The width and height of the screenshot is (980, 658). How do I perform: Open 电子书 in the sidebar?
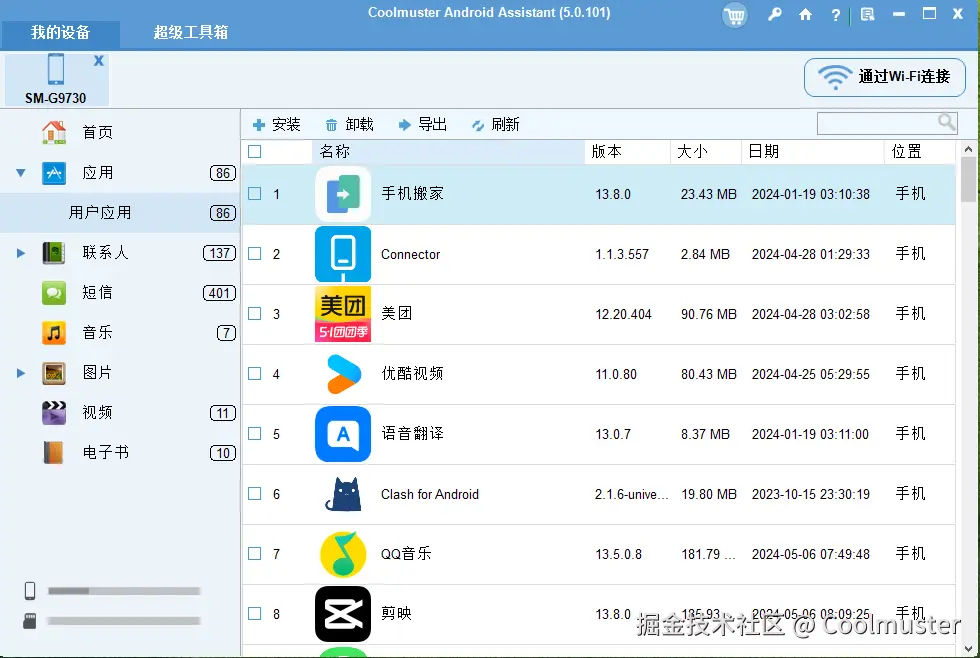(x=120, y=452)
